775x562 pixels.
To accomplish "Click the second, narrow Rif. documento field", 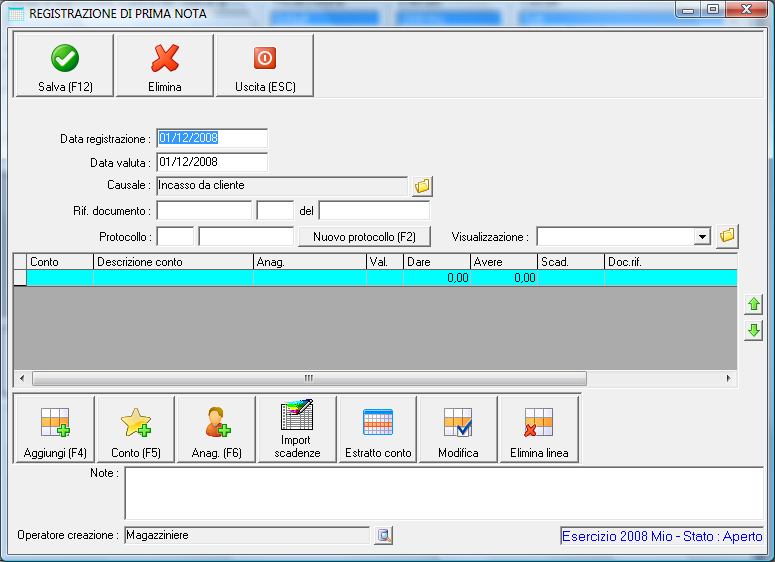I will point(275,211).
